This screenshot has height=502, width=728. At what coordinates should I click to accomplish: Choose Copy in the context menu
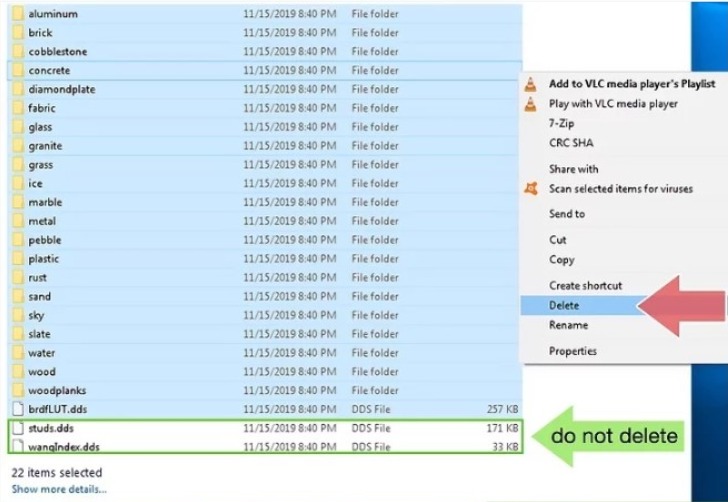(x=561, y=260)
